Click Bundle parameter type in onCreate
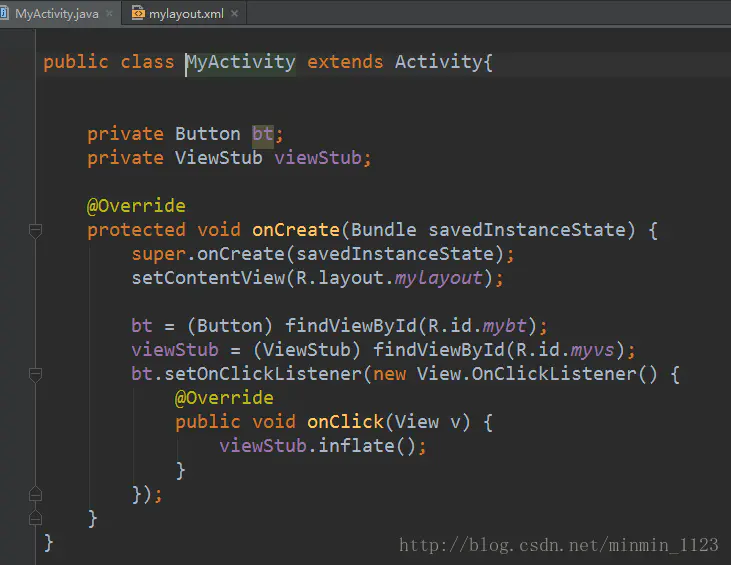Screen dimensions: 731x565 pos(383,230)
